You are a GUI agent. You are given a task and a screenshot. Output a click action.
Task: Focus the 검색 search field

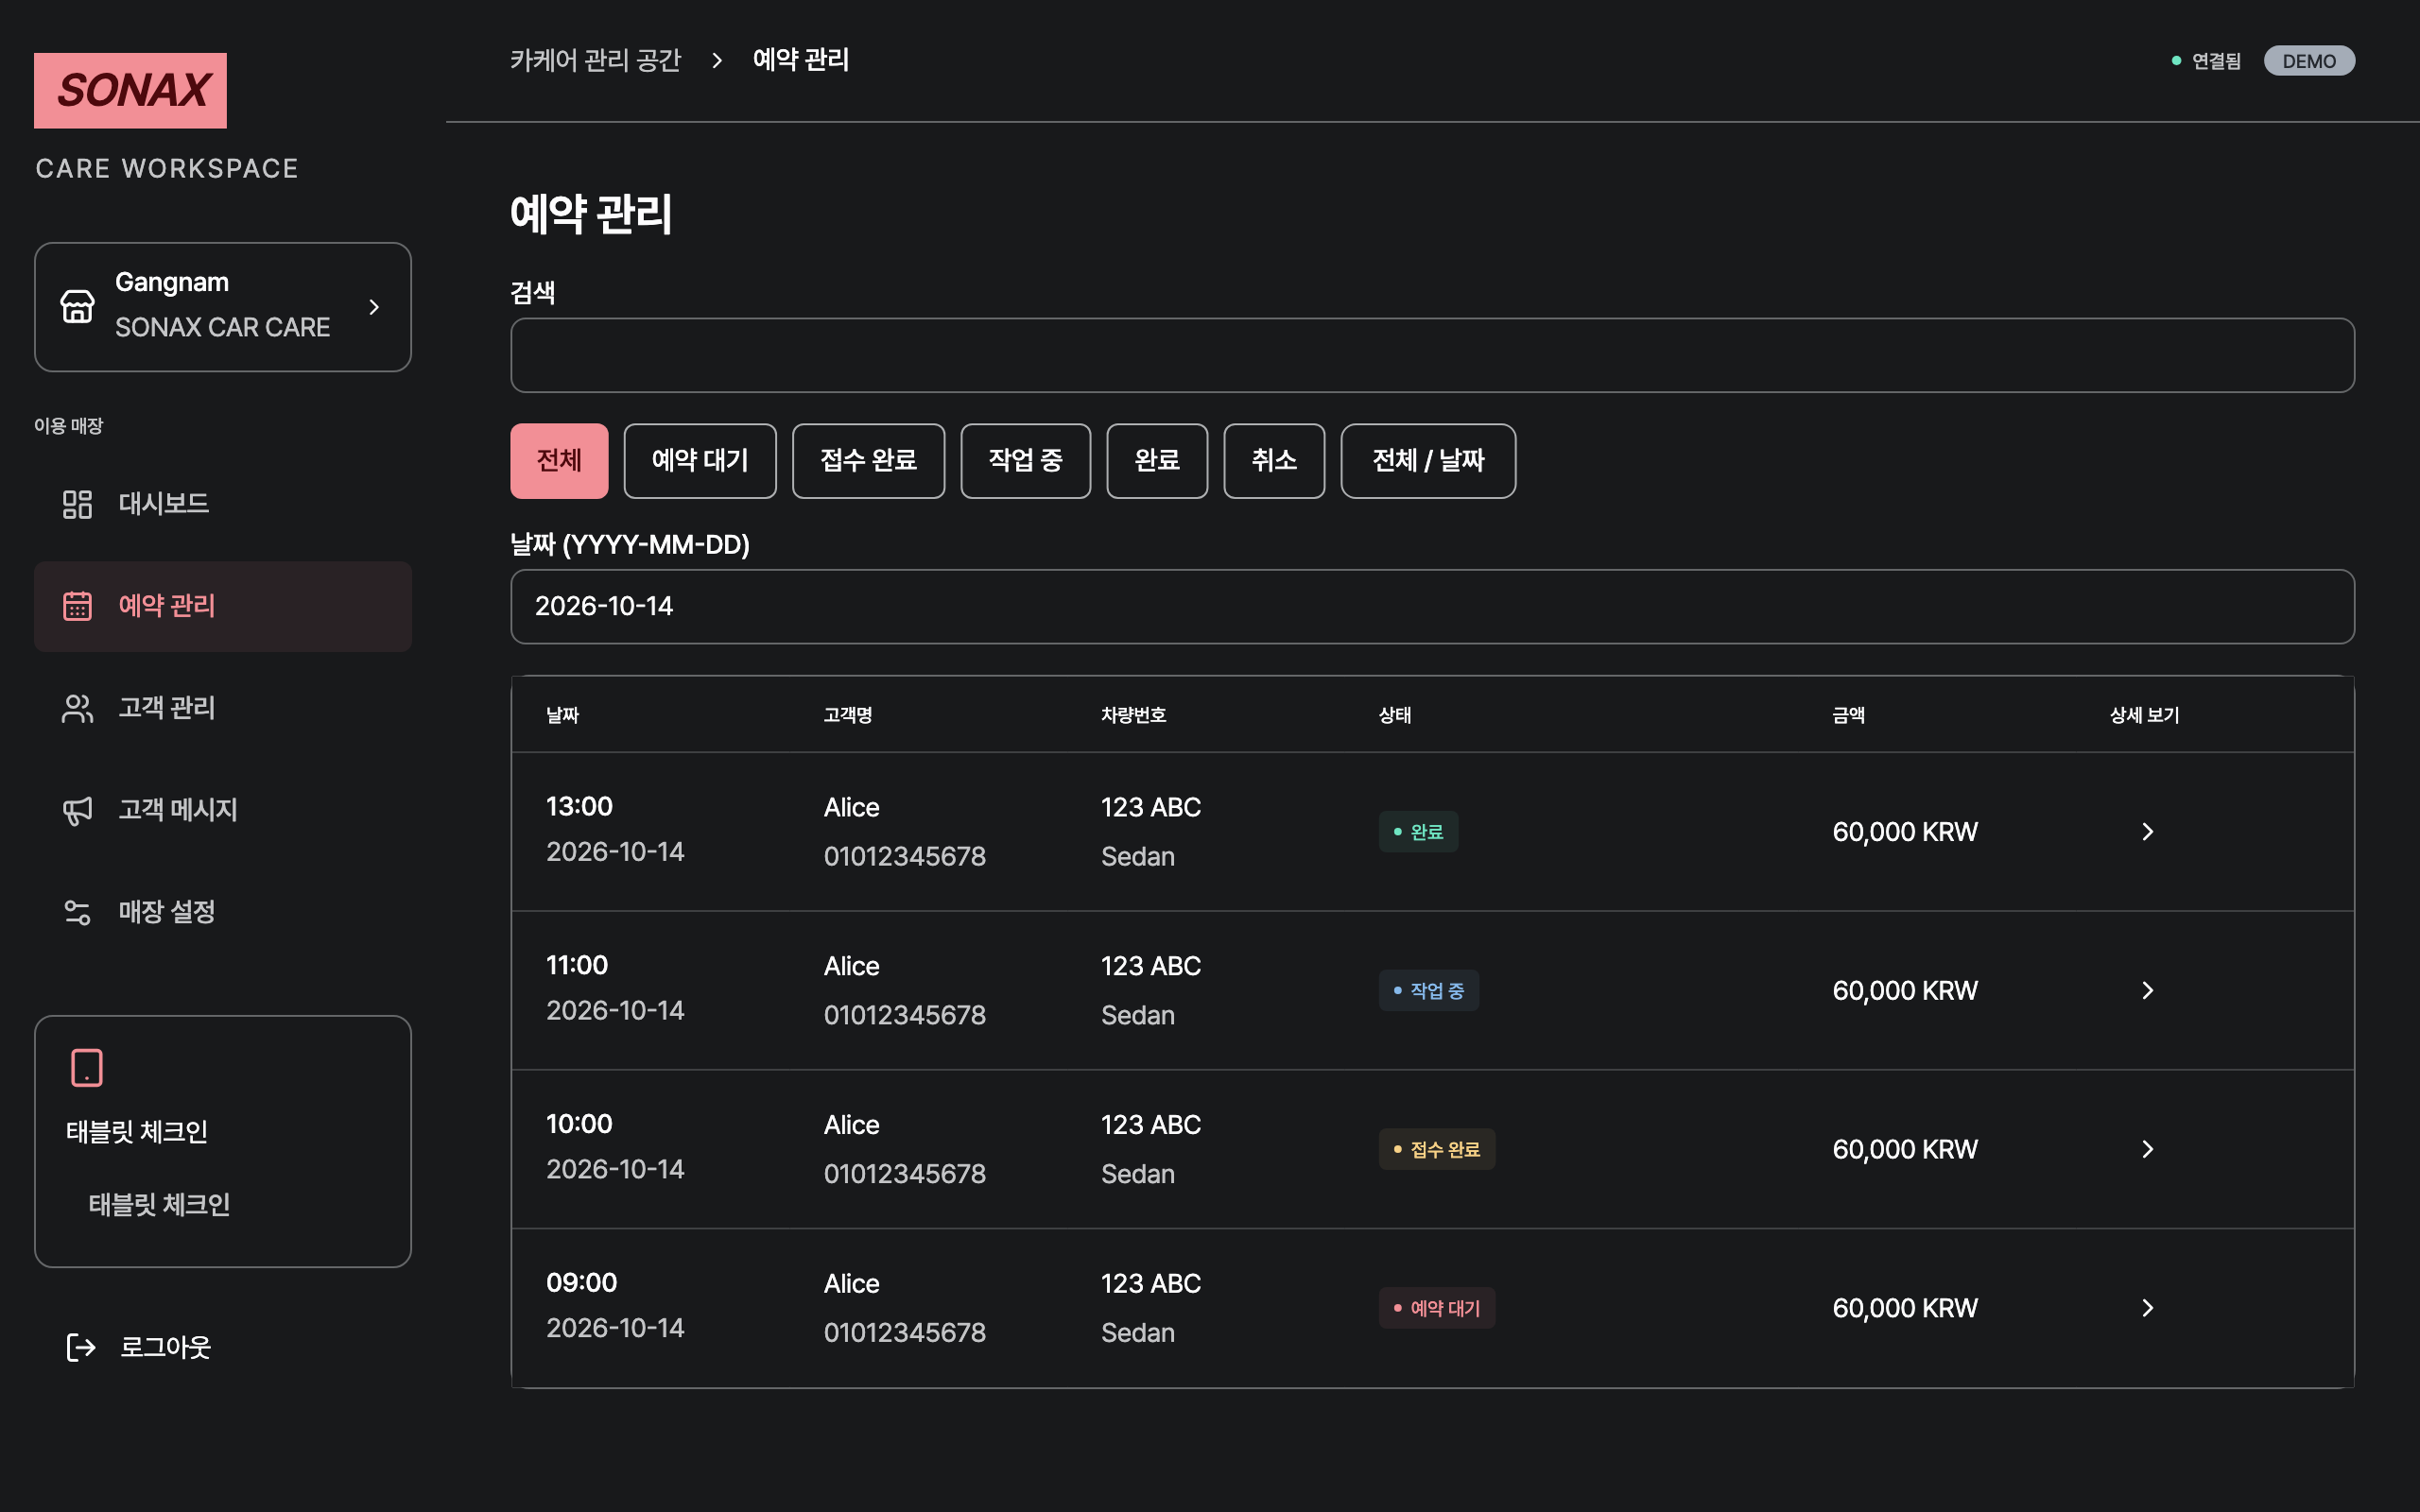pyautogui.click(x=1432, y=355)
